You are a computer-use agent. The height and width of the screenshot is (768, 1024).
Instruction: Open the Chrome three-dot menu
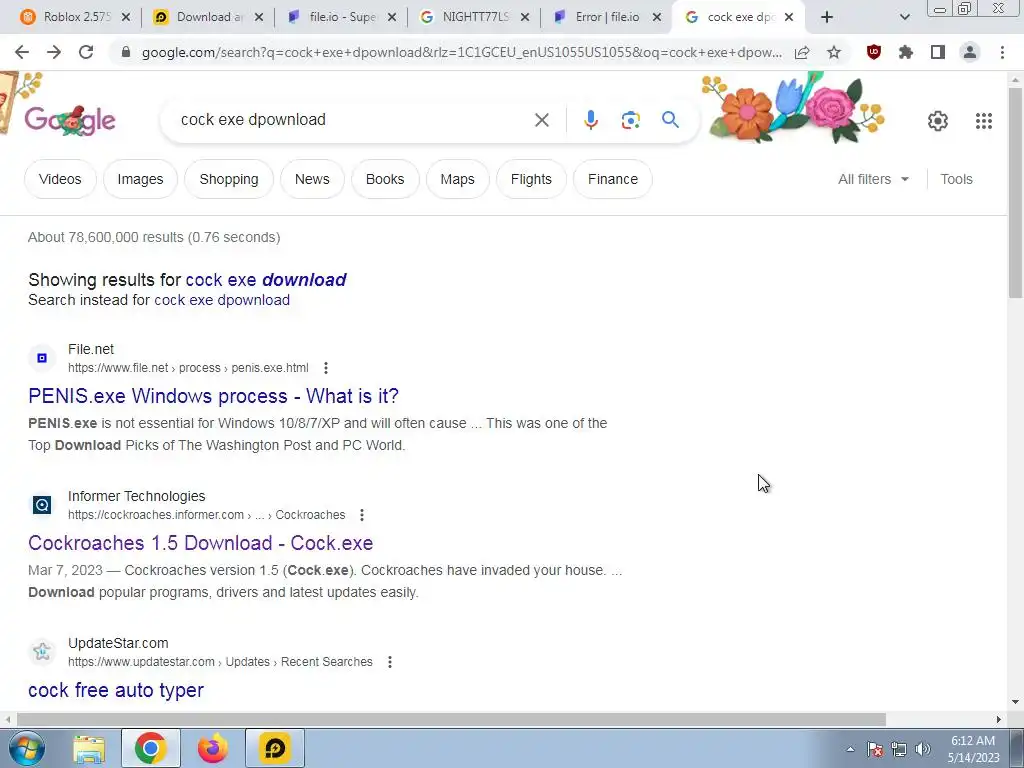click(1002, 52)
